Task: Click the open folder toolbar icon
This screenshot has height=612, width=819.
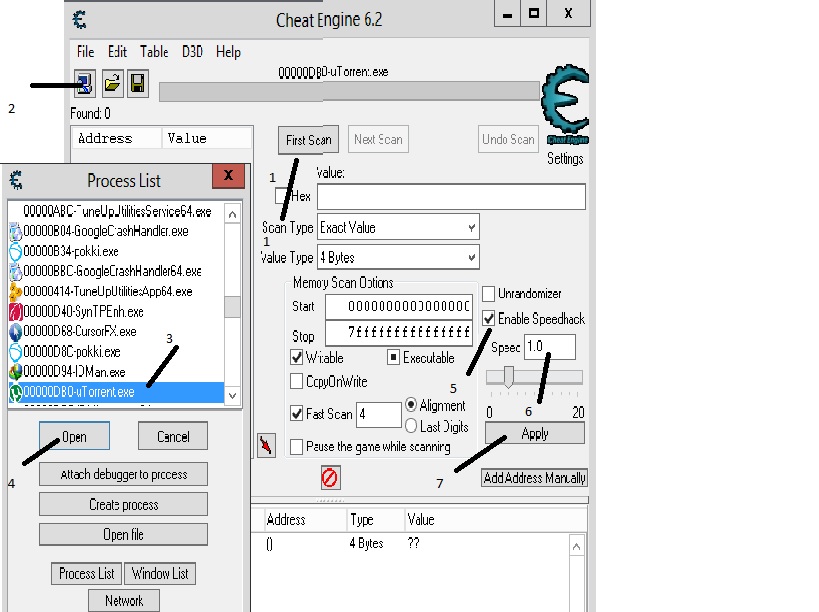Action: 112,84
